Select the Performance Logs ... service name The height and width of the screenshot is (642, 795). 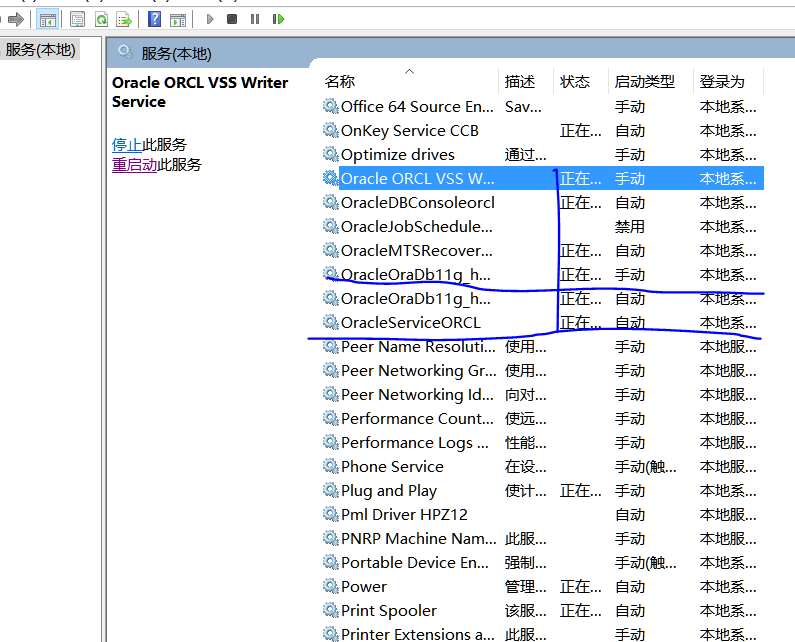pyautogui.click(x=415, y=443)
